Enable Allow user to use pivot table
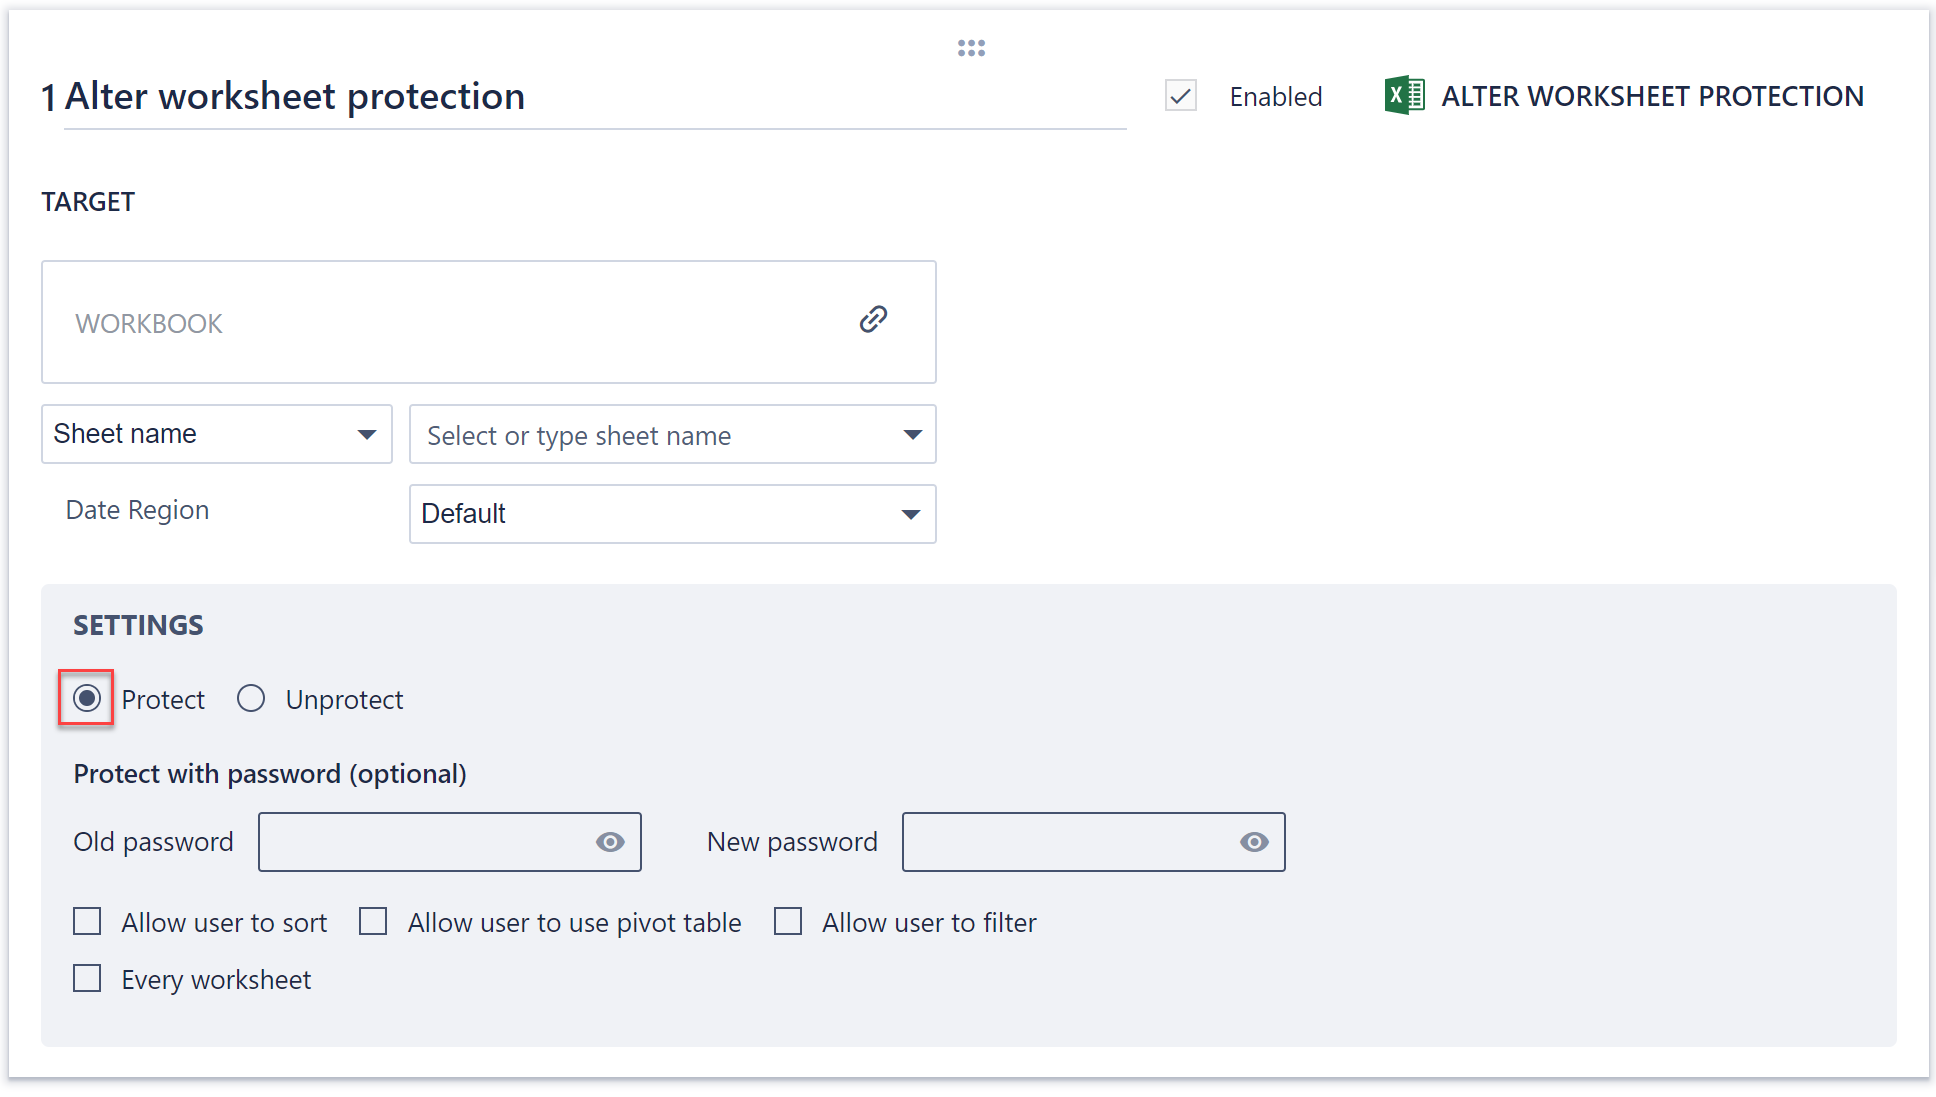This screenshot has height=1097, width=1936. (373, 921)
